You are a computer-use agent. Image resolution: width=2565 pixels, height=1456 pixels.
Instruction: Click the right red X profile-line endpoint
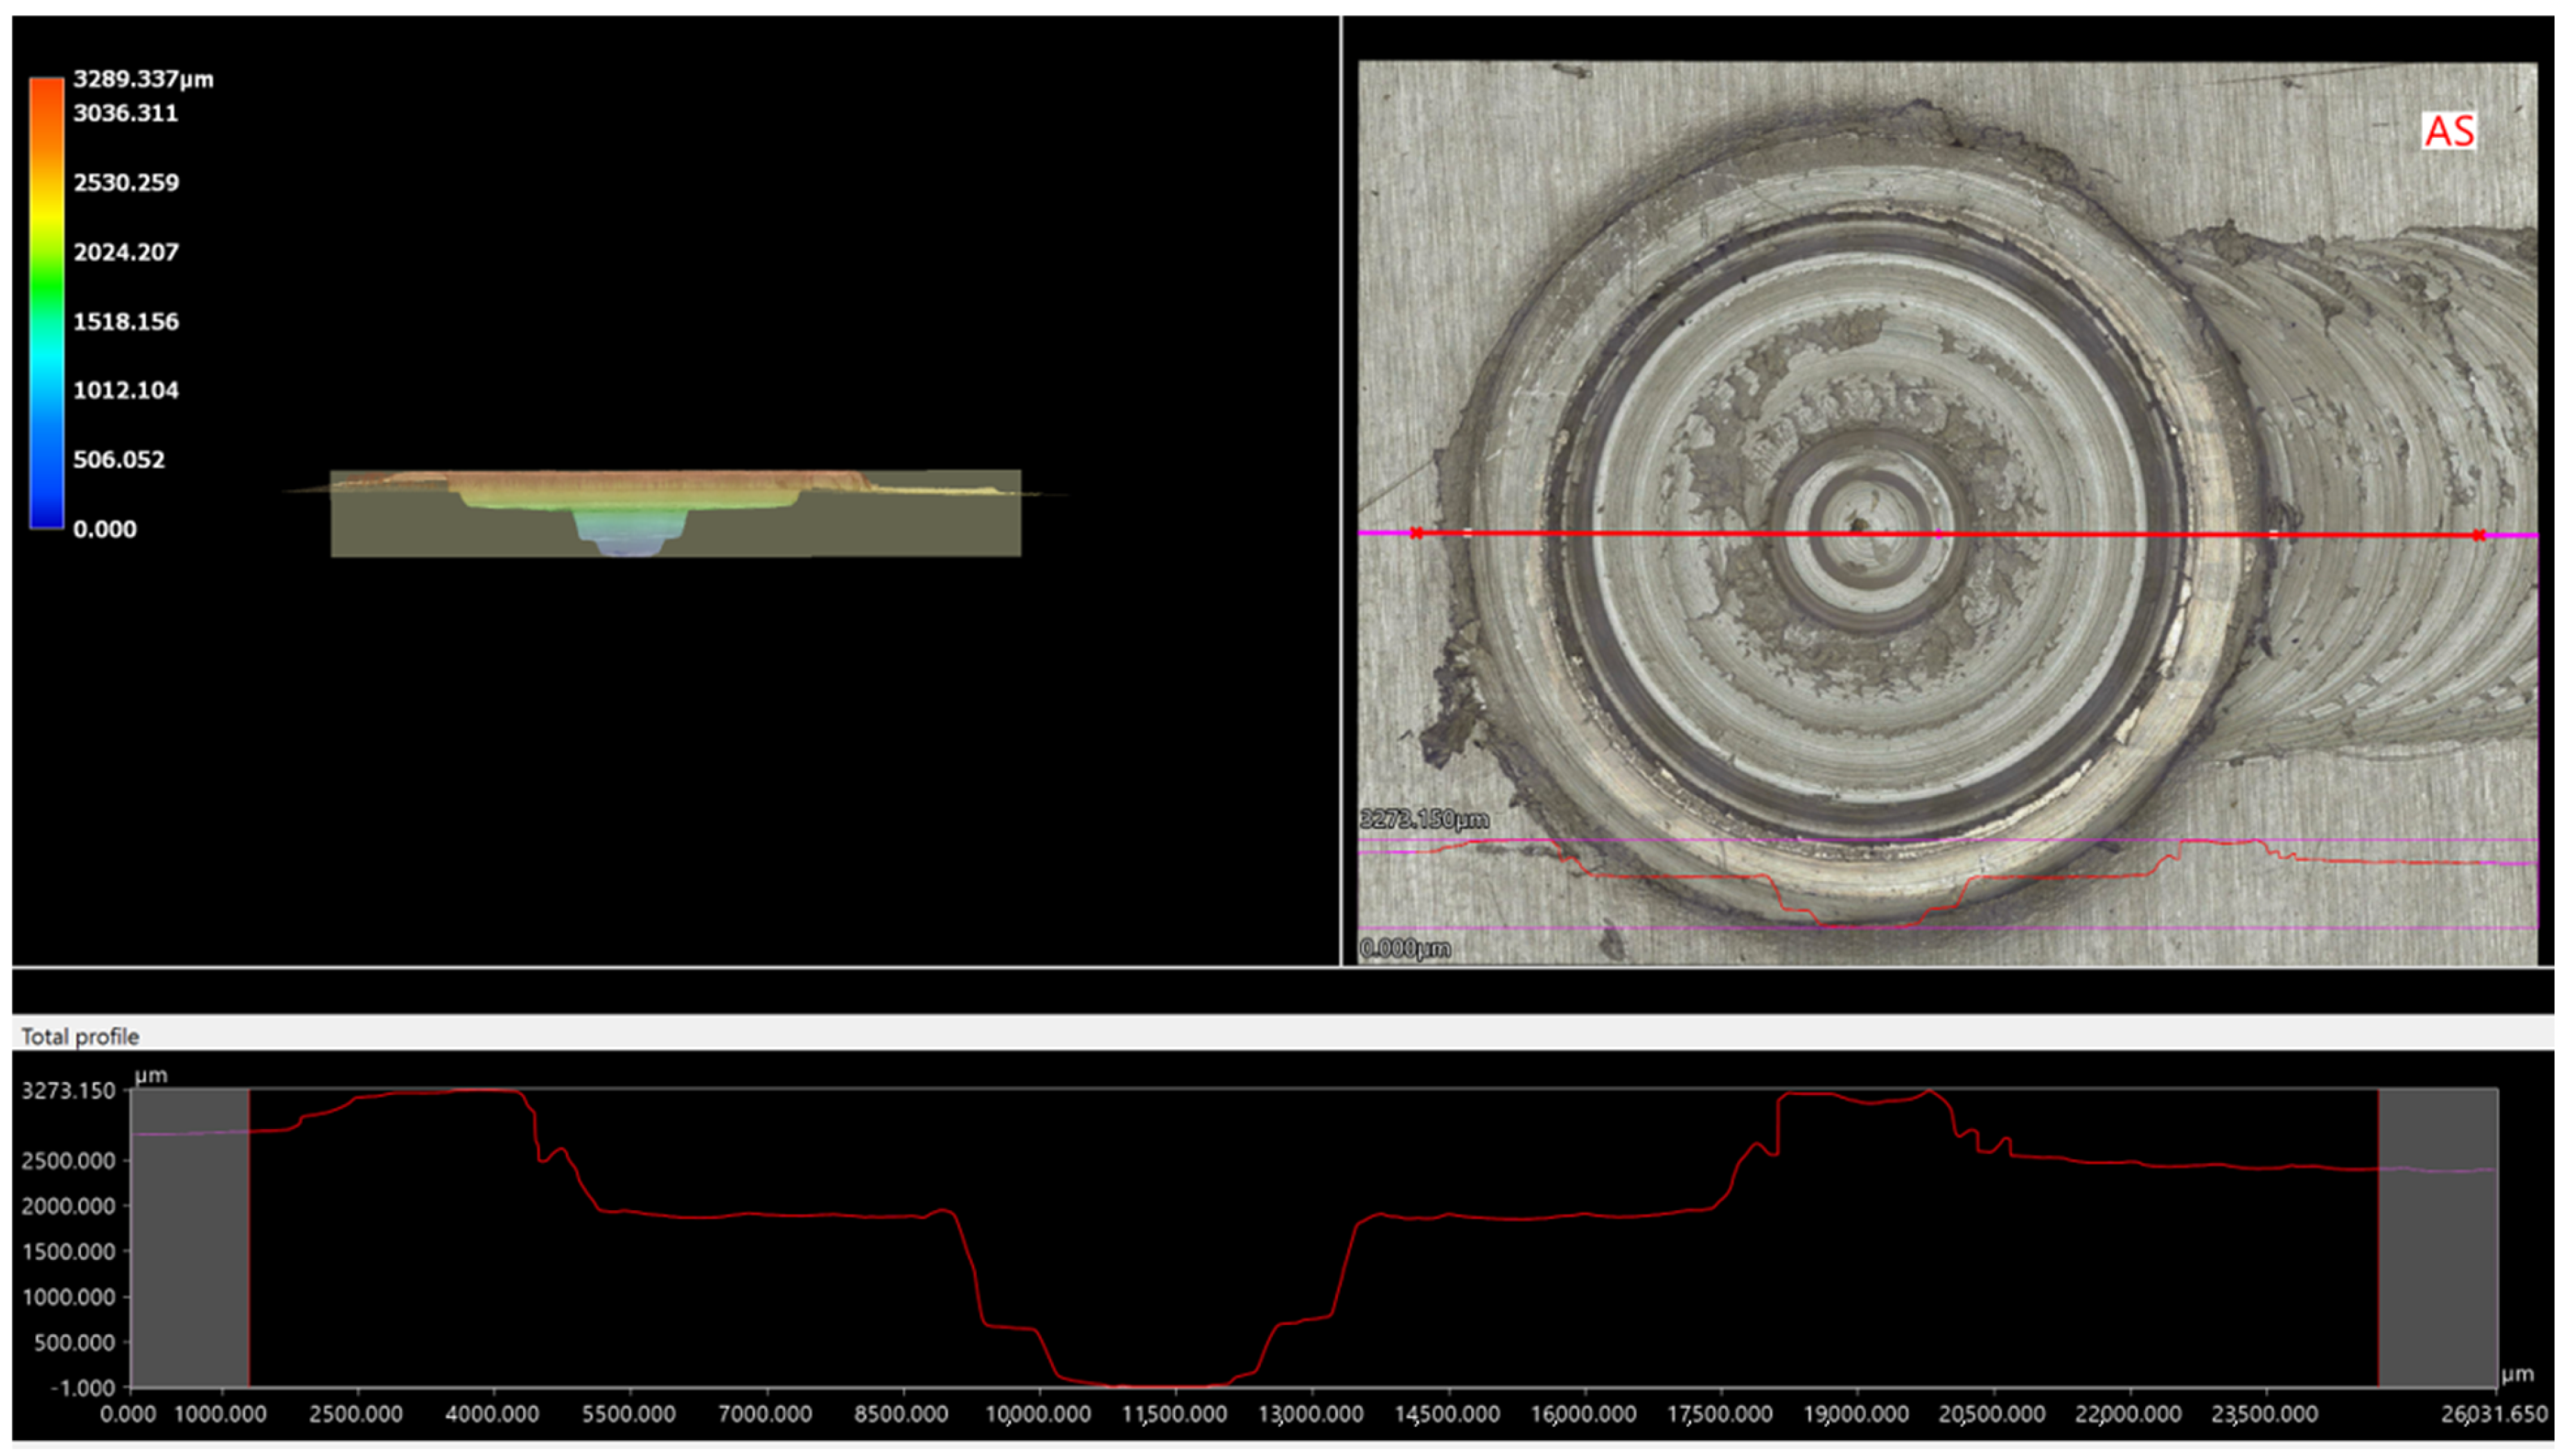2478,536
